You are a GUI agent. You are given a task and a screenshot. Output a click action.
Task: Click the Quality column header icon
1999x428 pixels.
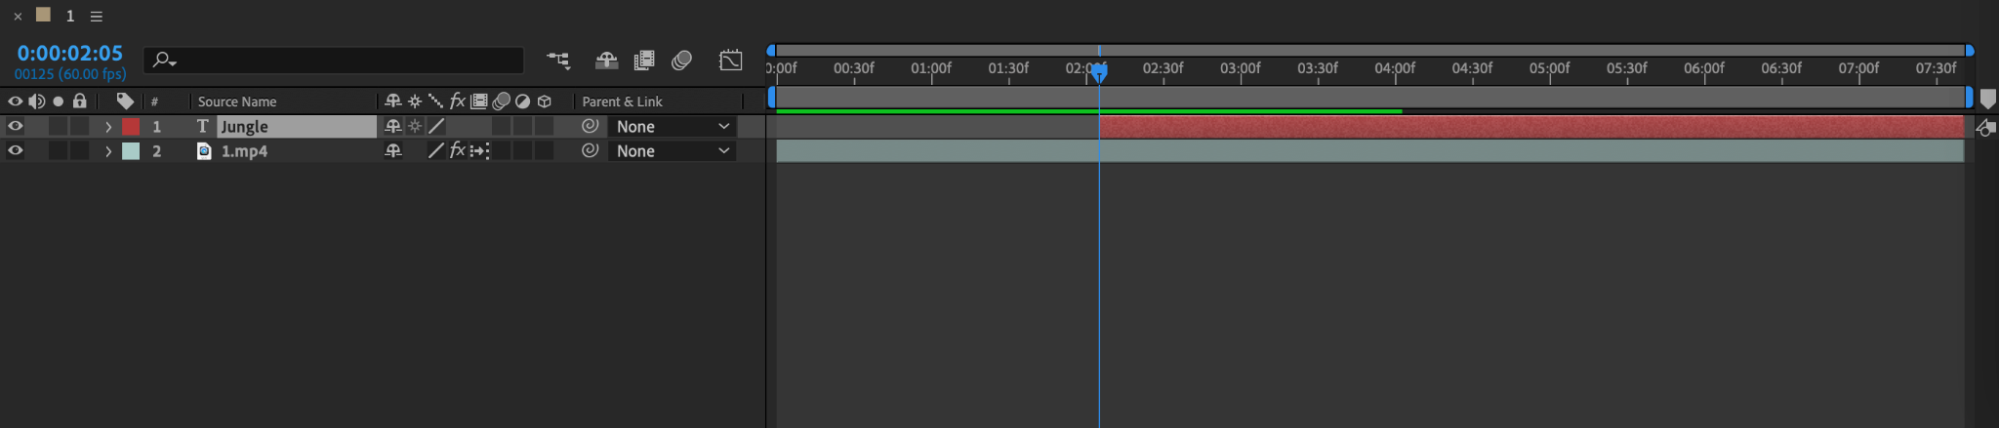[436, 101]
